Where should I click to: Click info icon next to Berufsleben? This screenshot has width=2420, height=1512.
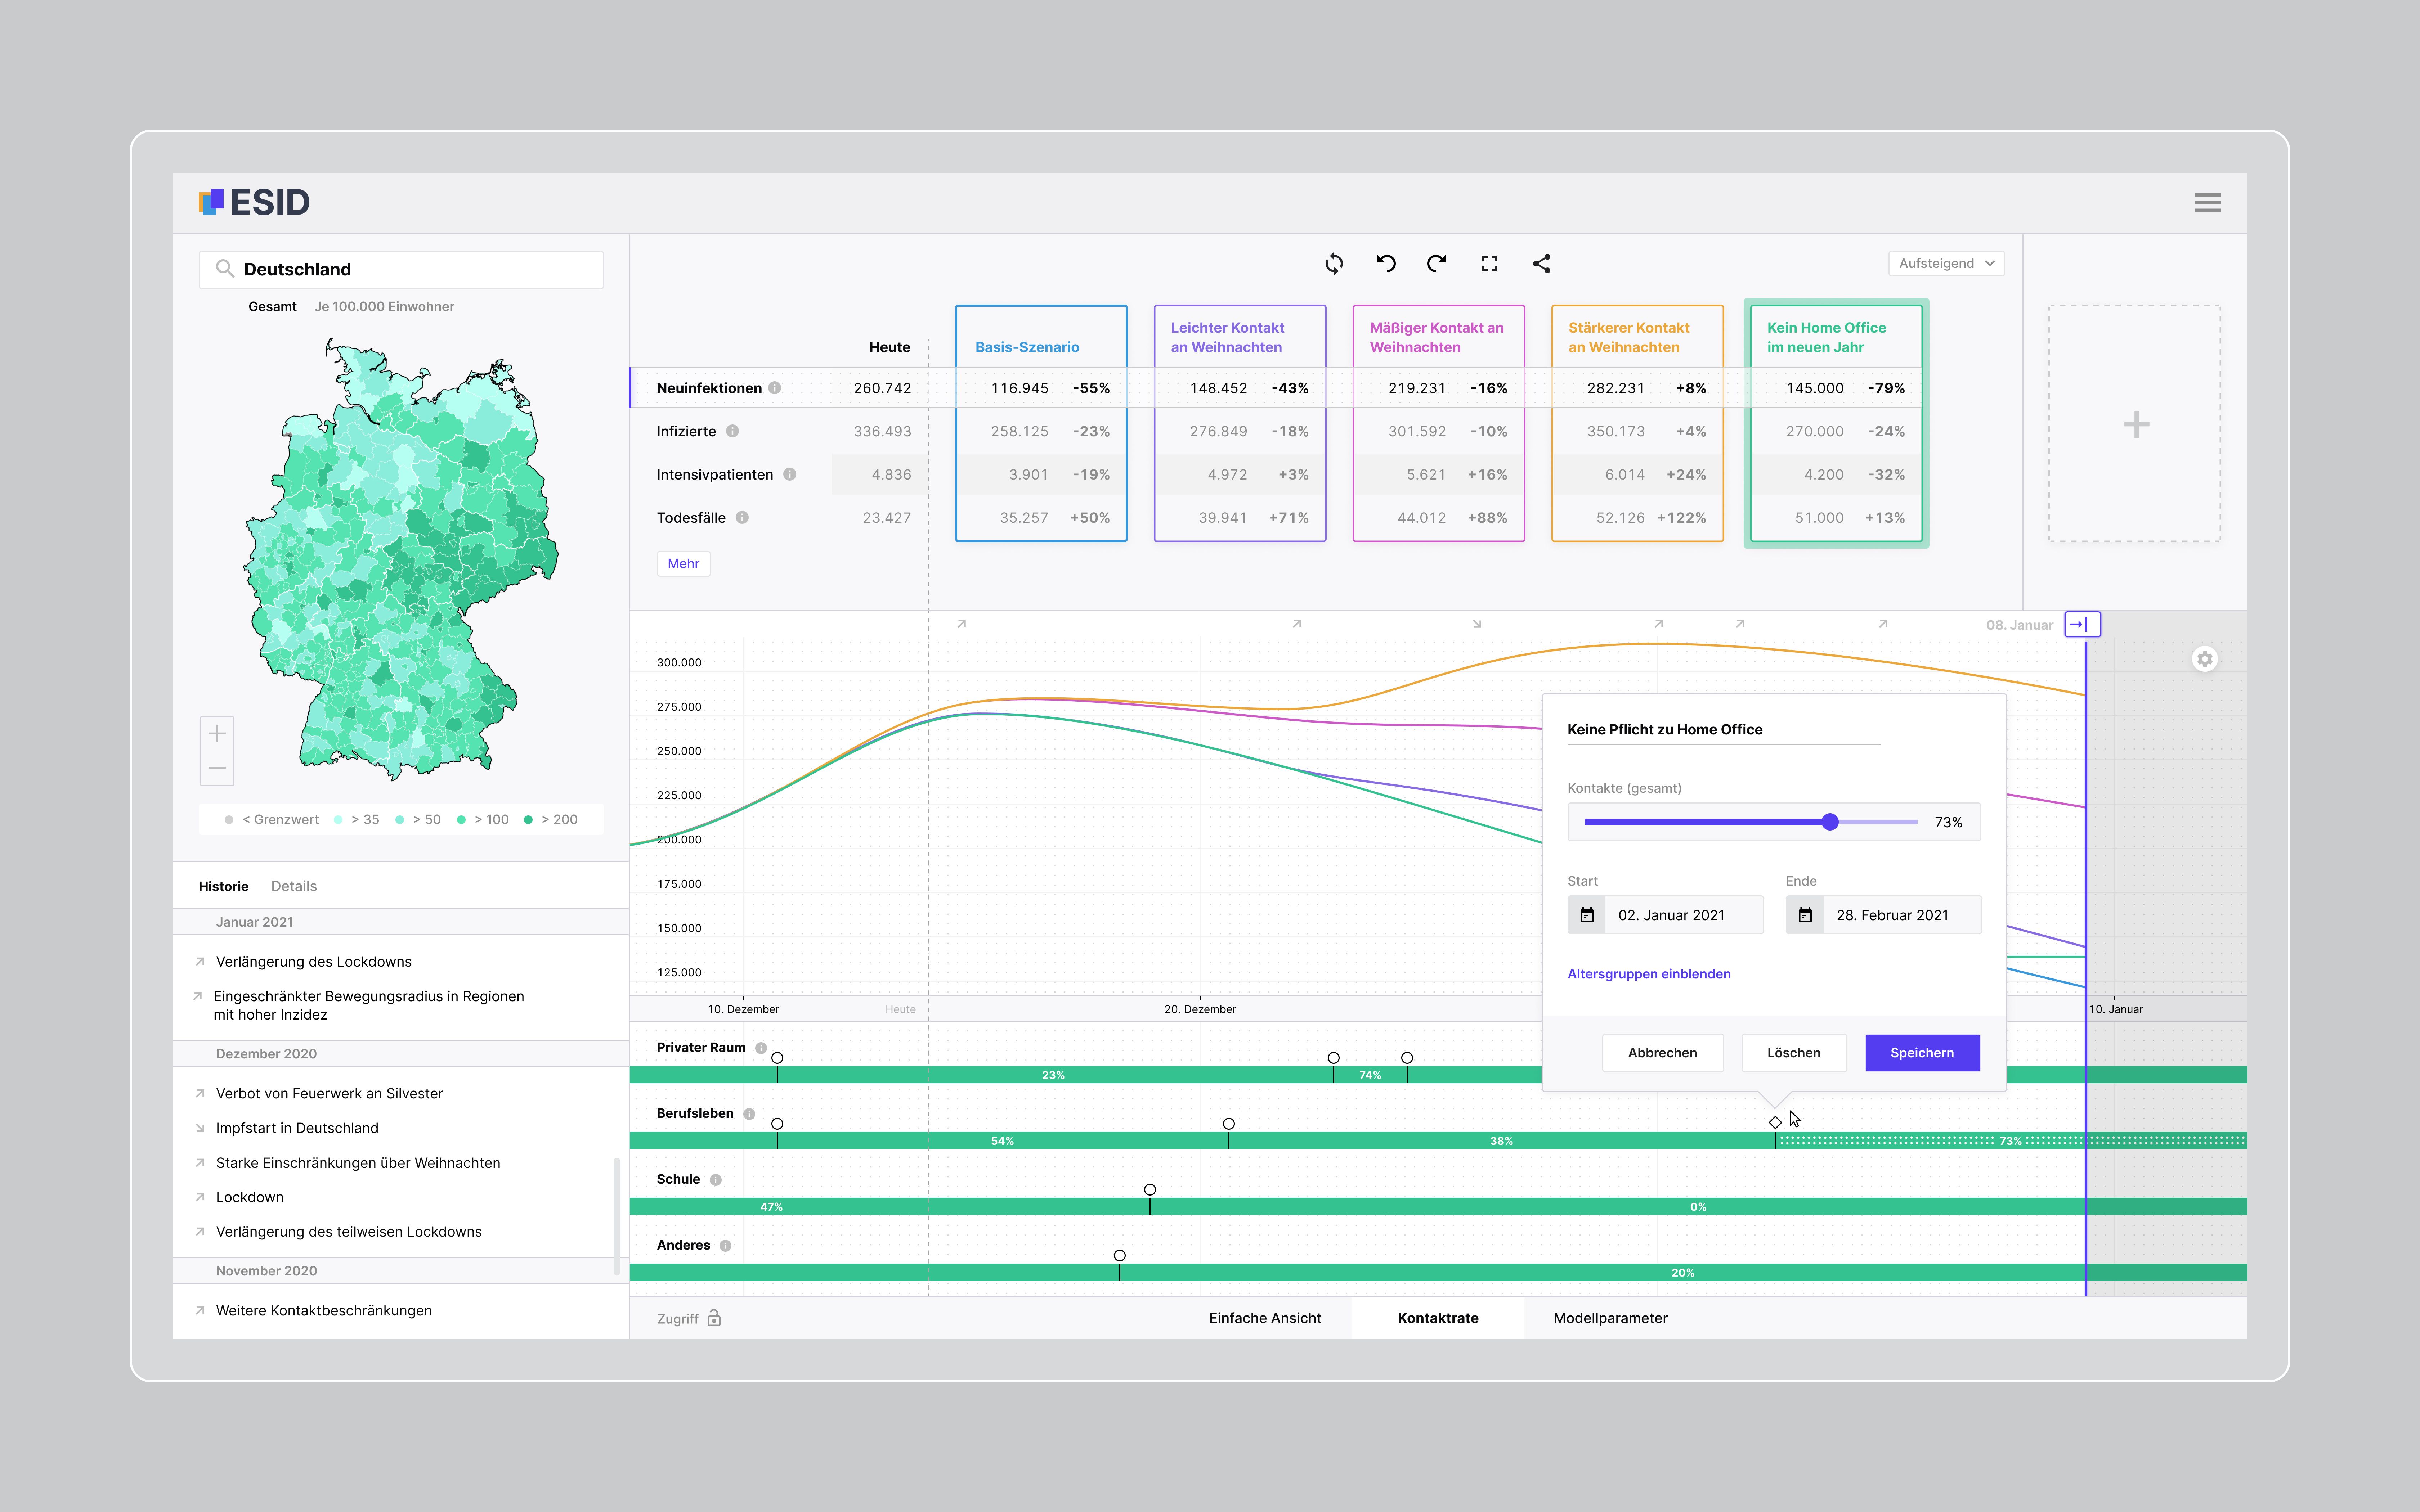(749, 1114)
